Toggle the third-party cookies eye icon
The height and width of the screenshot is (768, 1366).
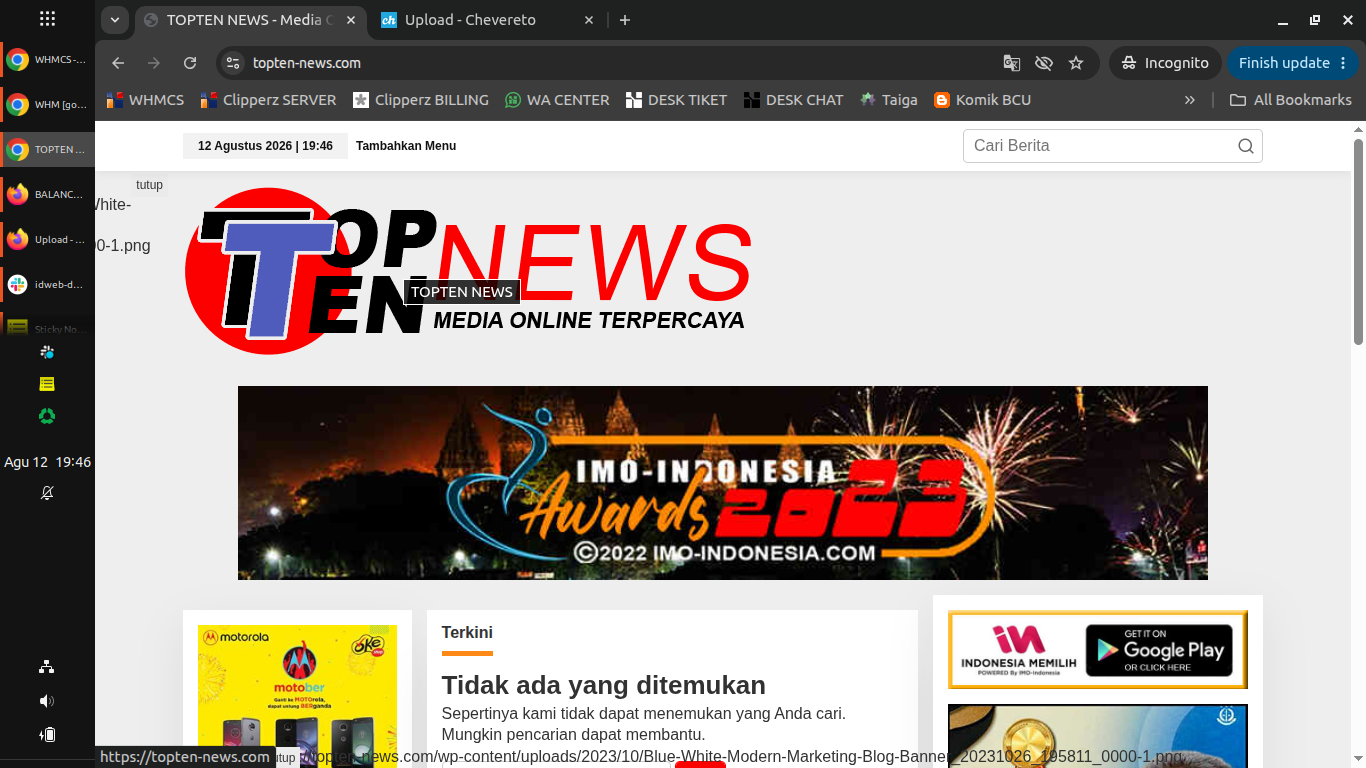click(x=1044, y=63)
